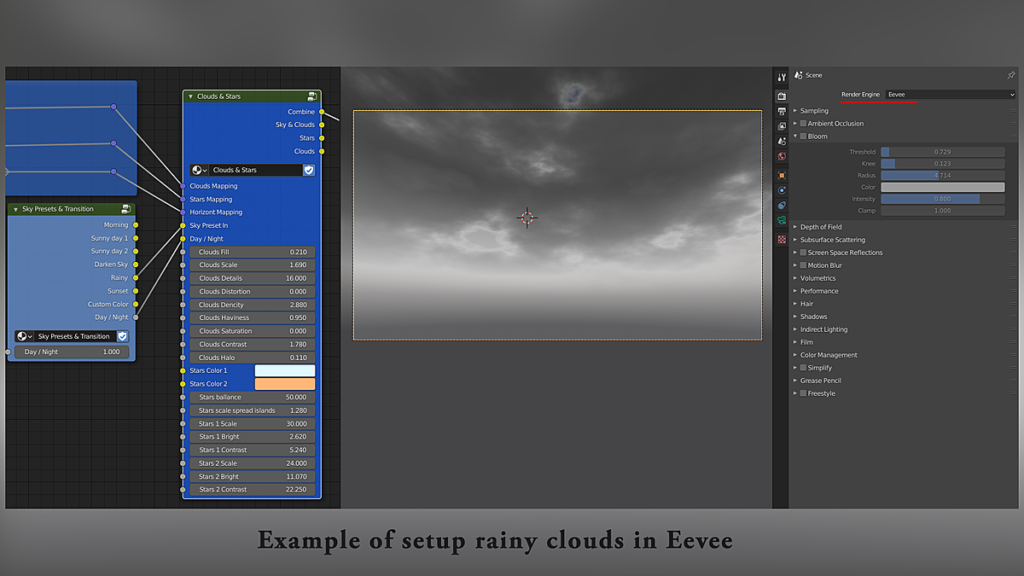Collapse the Clouds & Stars node
The height and width of the screenshot is (576, 1024).
(x=191, y=97)
